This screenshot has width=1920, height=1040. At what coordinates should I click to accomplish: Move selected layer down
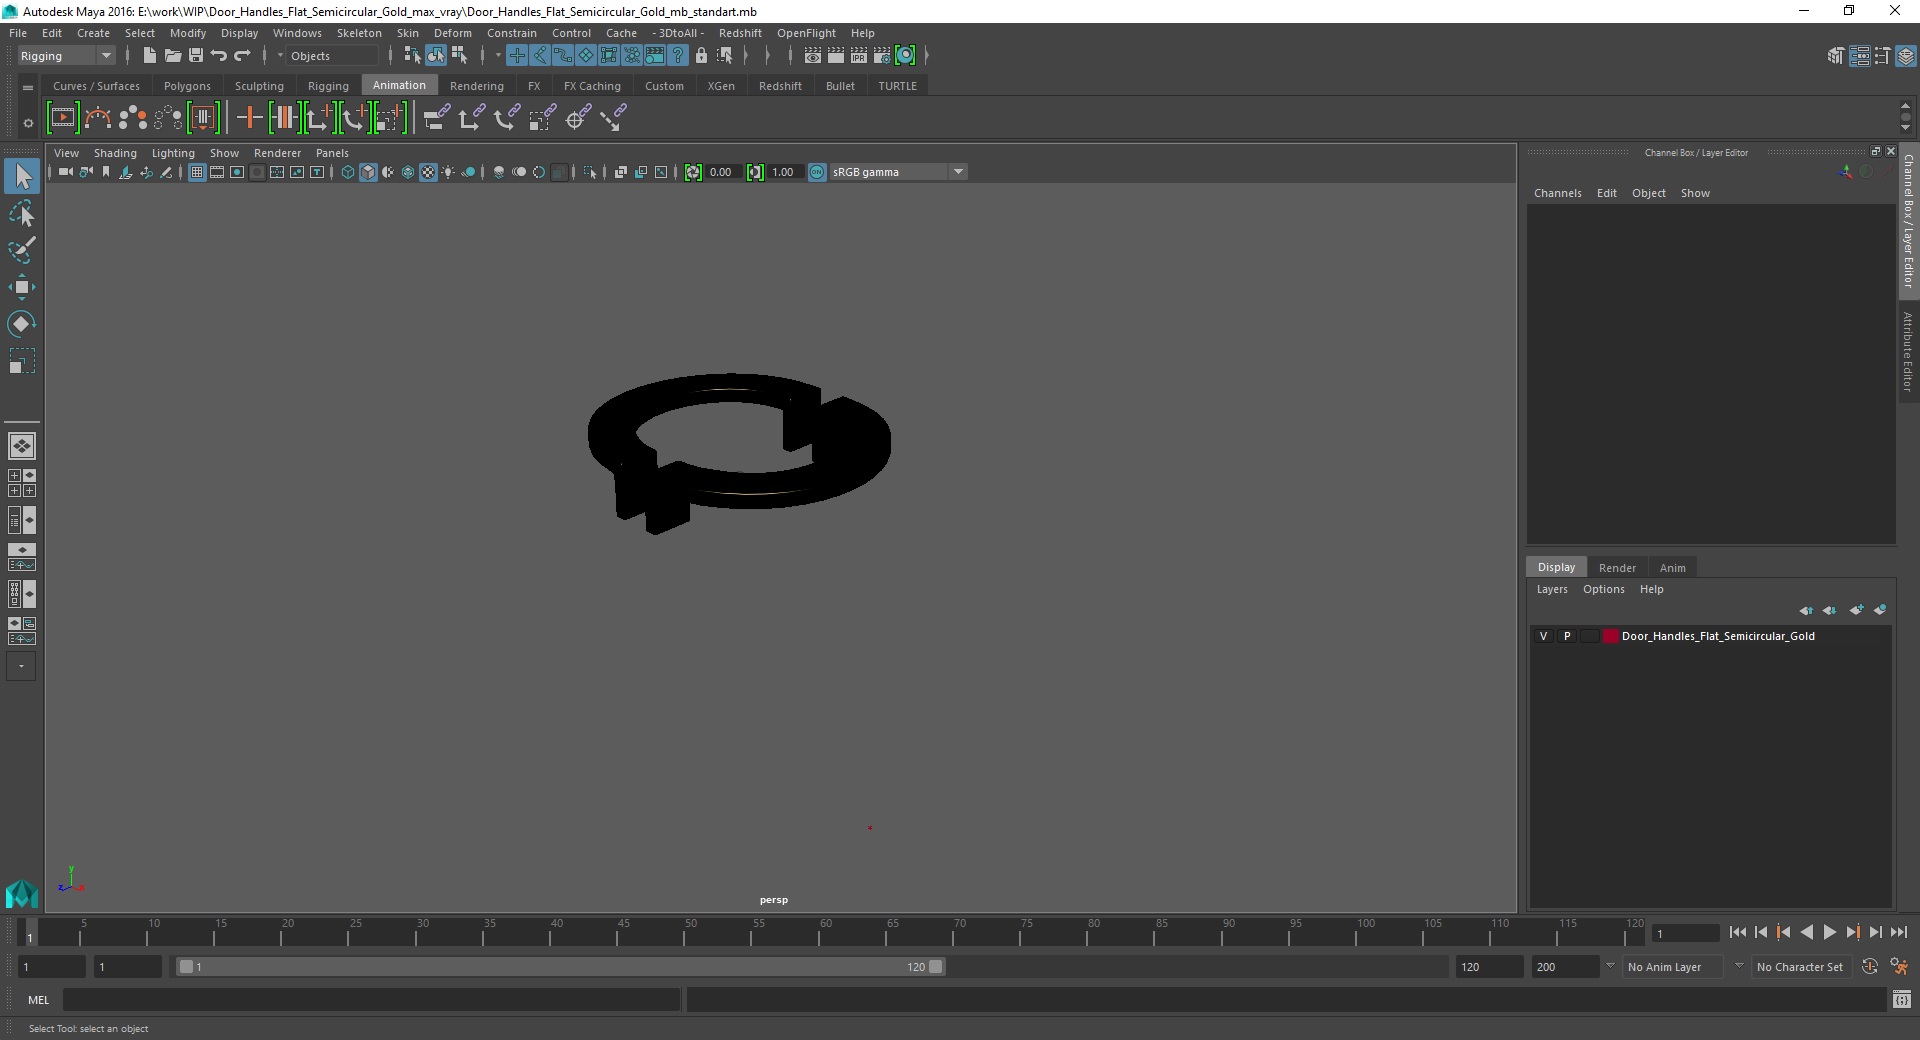[x=1830, y=610]
